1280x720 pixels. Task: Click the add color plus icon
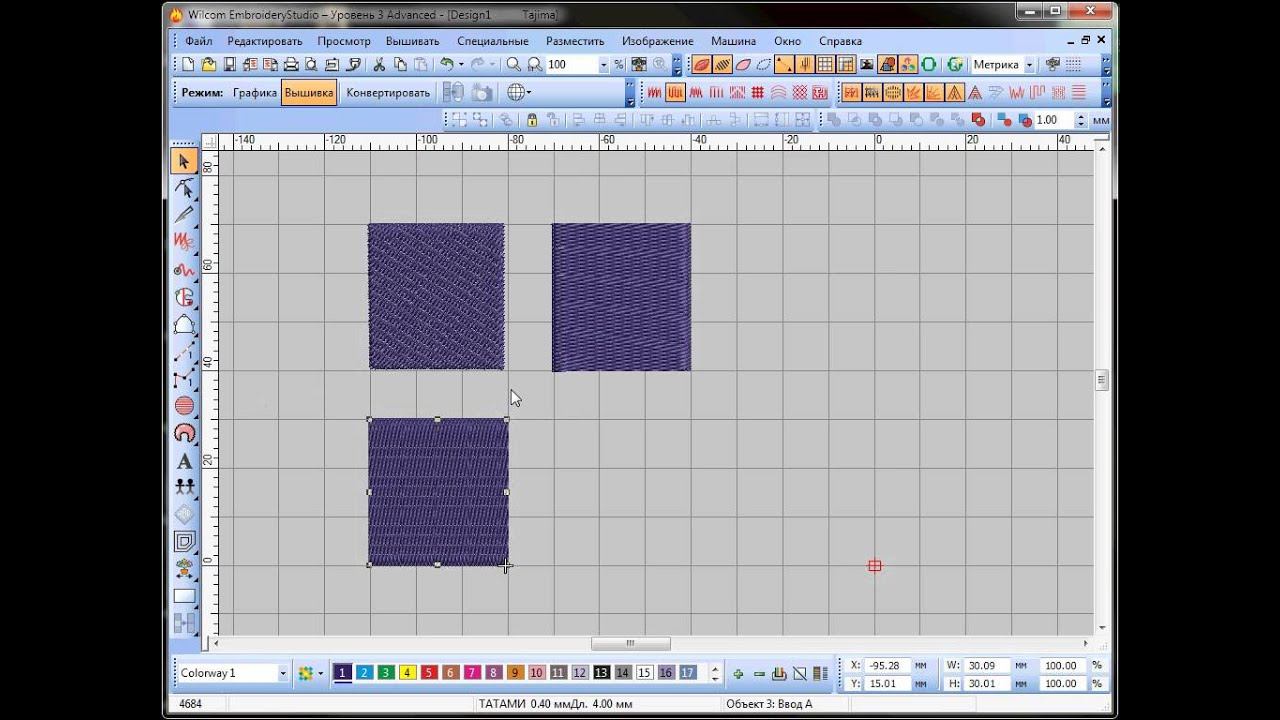coord(738,673)
